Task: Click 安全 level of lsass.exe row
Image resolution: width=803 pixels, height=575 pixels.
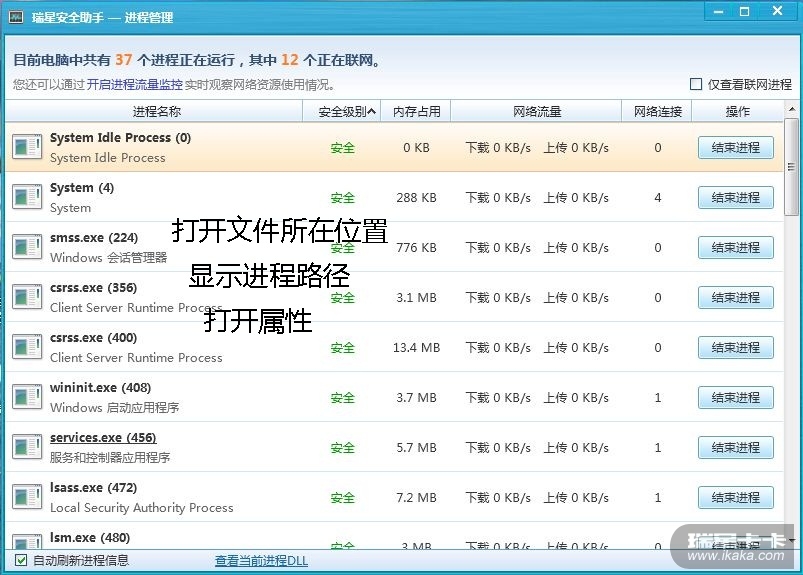Action: click(x=342, y=498)
